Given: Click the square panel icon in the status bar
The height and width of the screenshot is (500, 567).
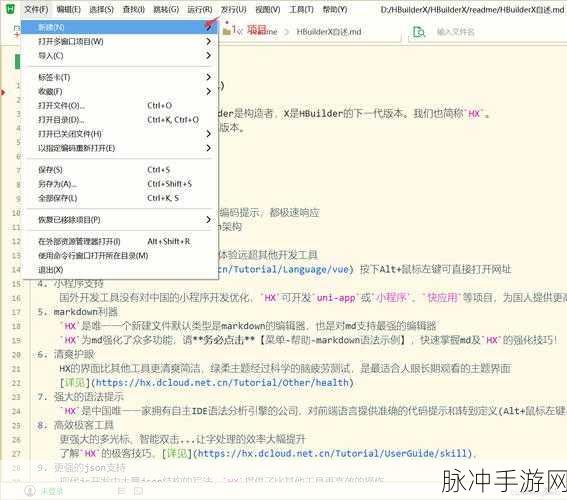Looking at the screenshot, I should [x=138, y=491].
